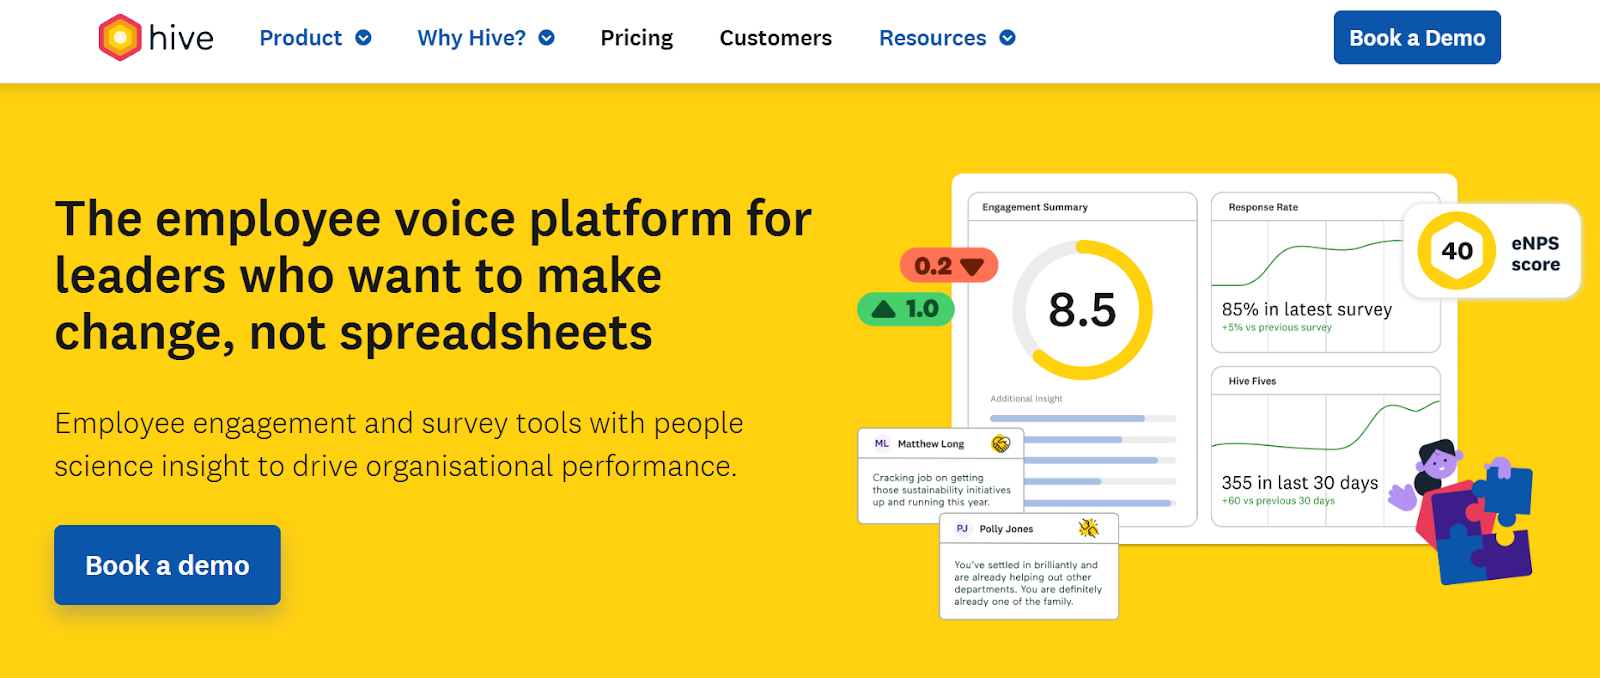Click the Polly Jones name

pos(1006,529)
